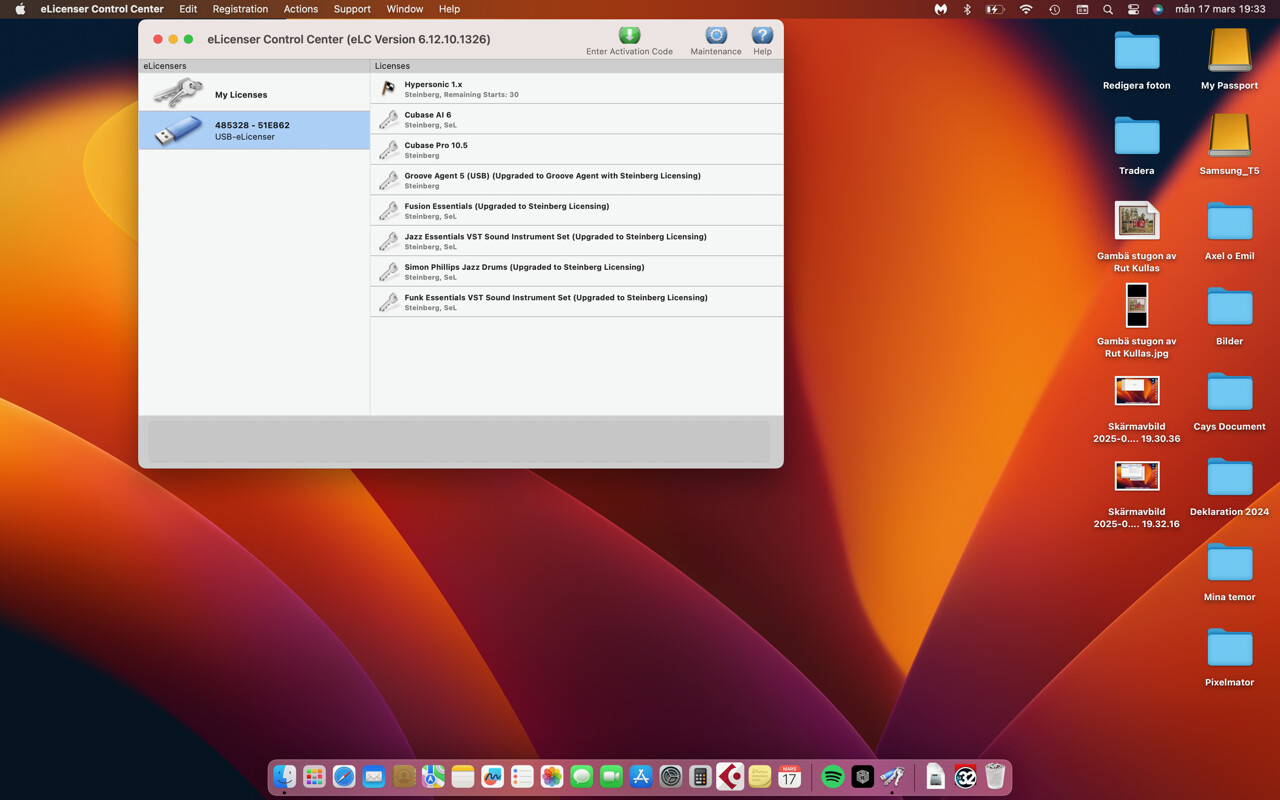This screenshot has height=800, width=1280.
Task: Open the Window menu
Action: tap(405, 9)
